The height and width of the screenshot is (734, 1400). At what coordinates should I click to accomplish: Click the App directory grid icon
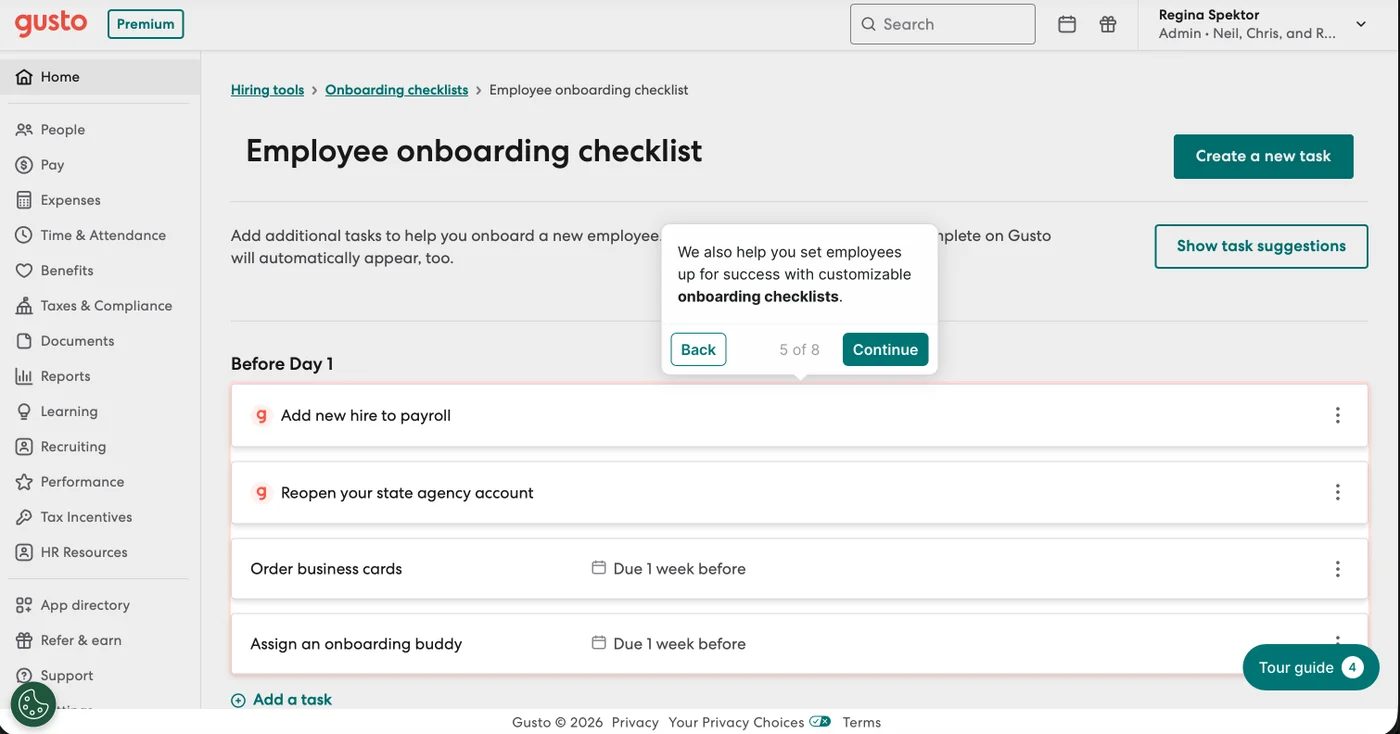click(24, 605)
